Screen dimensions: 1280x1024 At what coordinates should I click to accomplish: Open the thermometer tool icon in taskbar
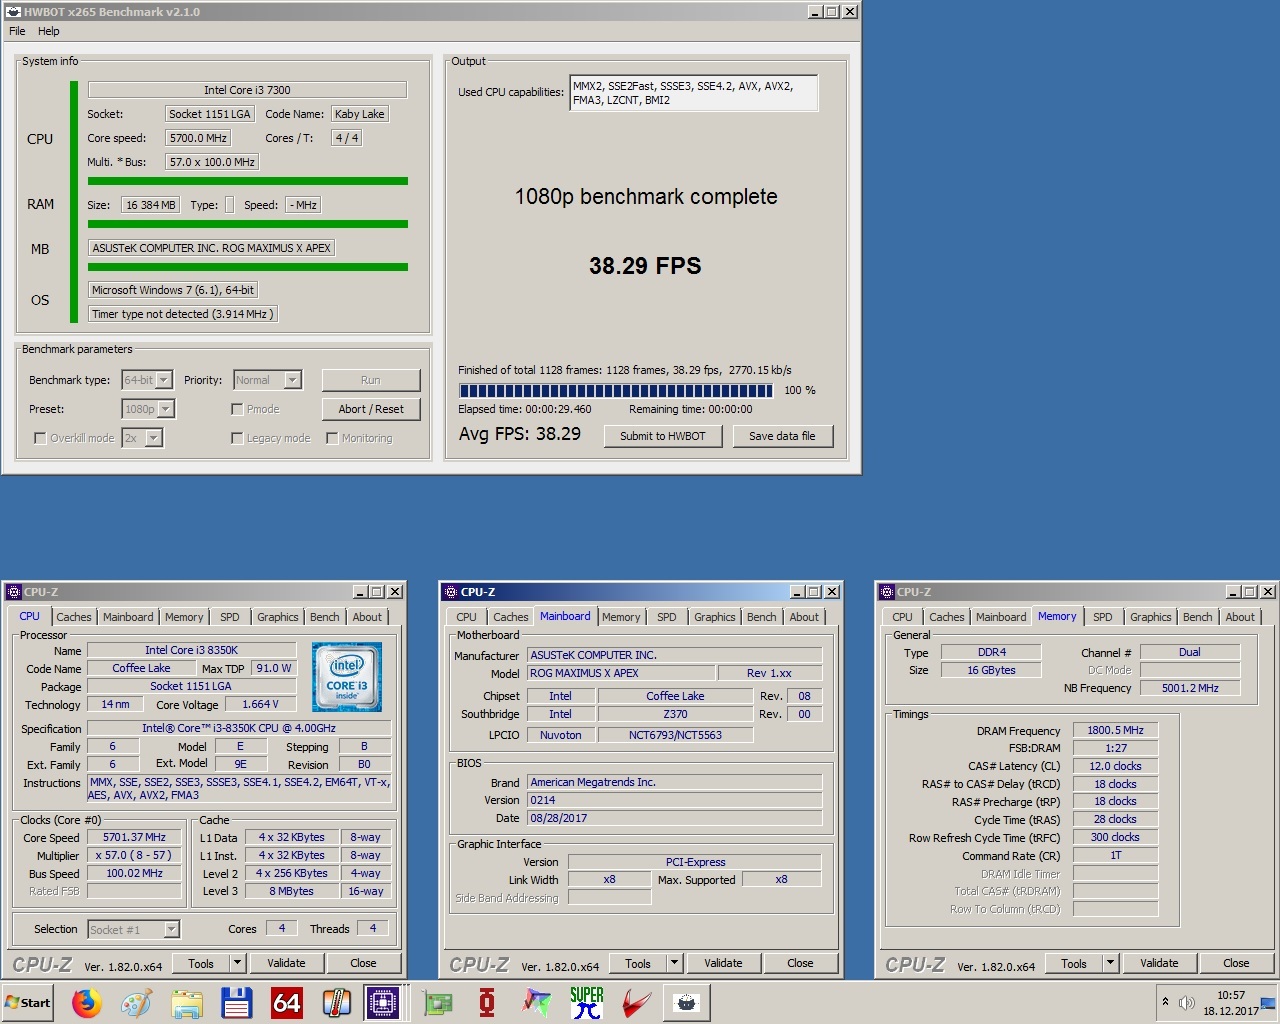tap(337, 1003)
